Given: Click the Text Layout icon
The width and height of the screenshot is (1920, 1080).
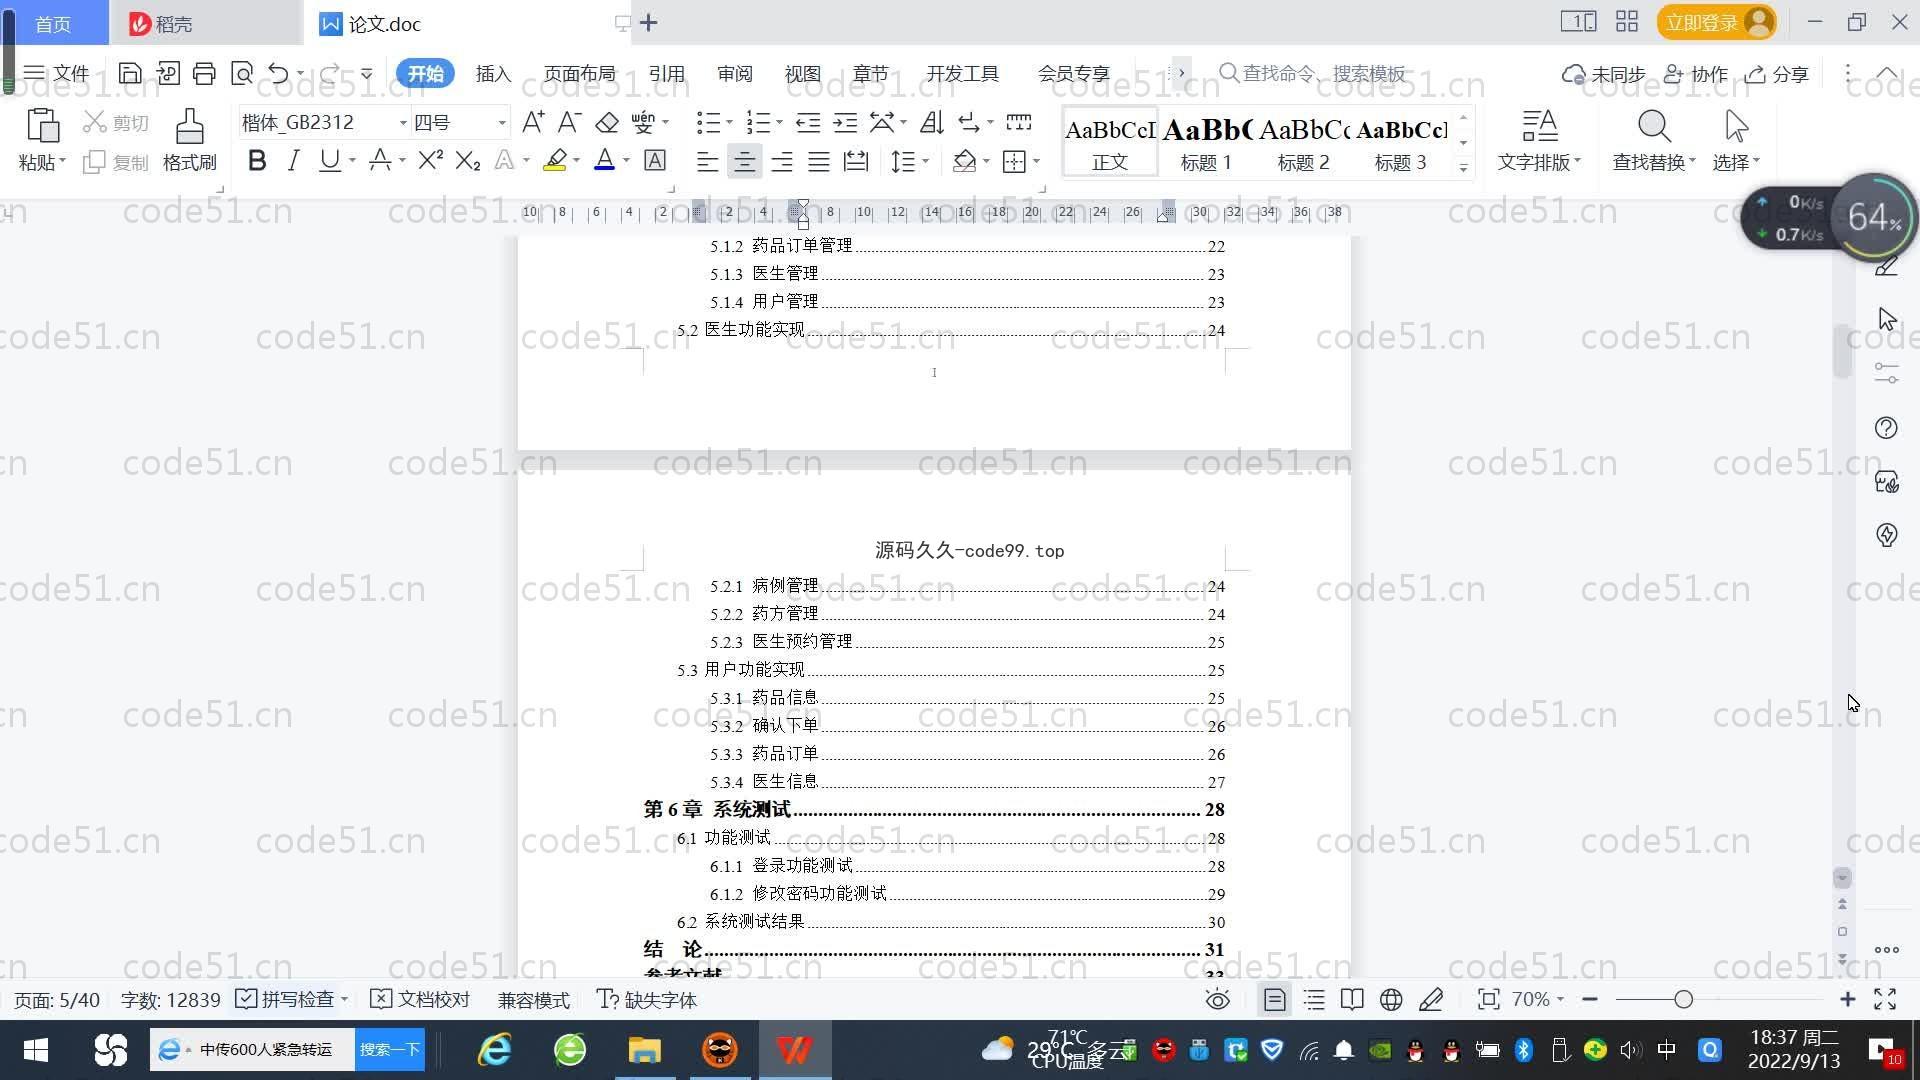Looking at the screenshot, I should pos(1539,127).
